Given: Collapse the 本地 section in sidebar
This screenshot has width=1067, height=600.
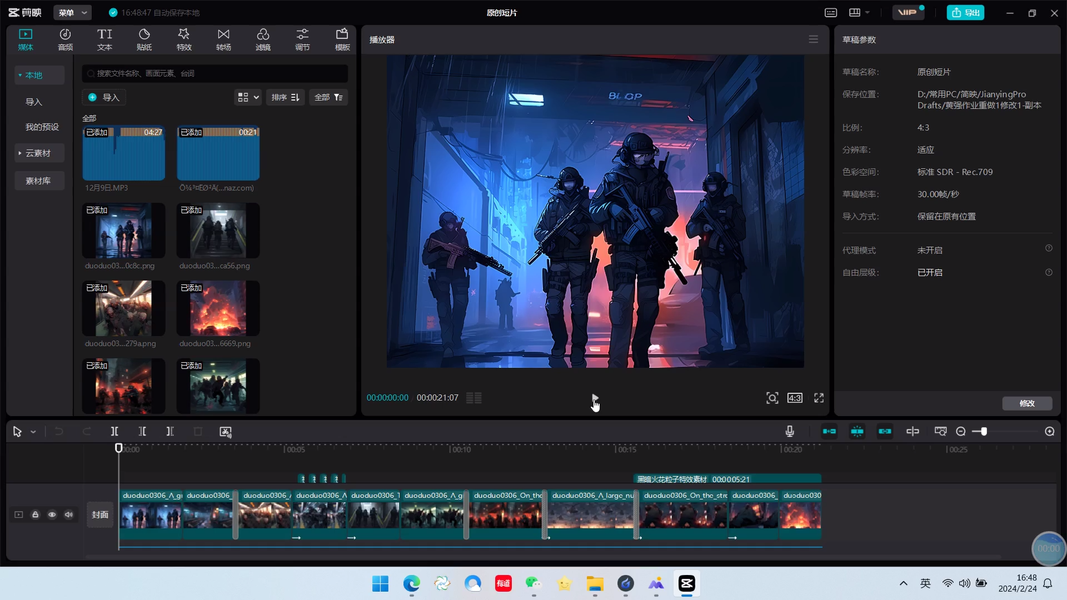Looking at the screenshot, I should tap(39, 75).
